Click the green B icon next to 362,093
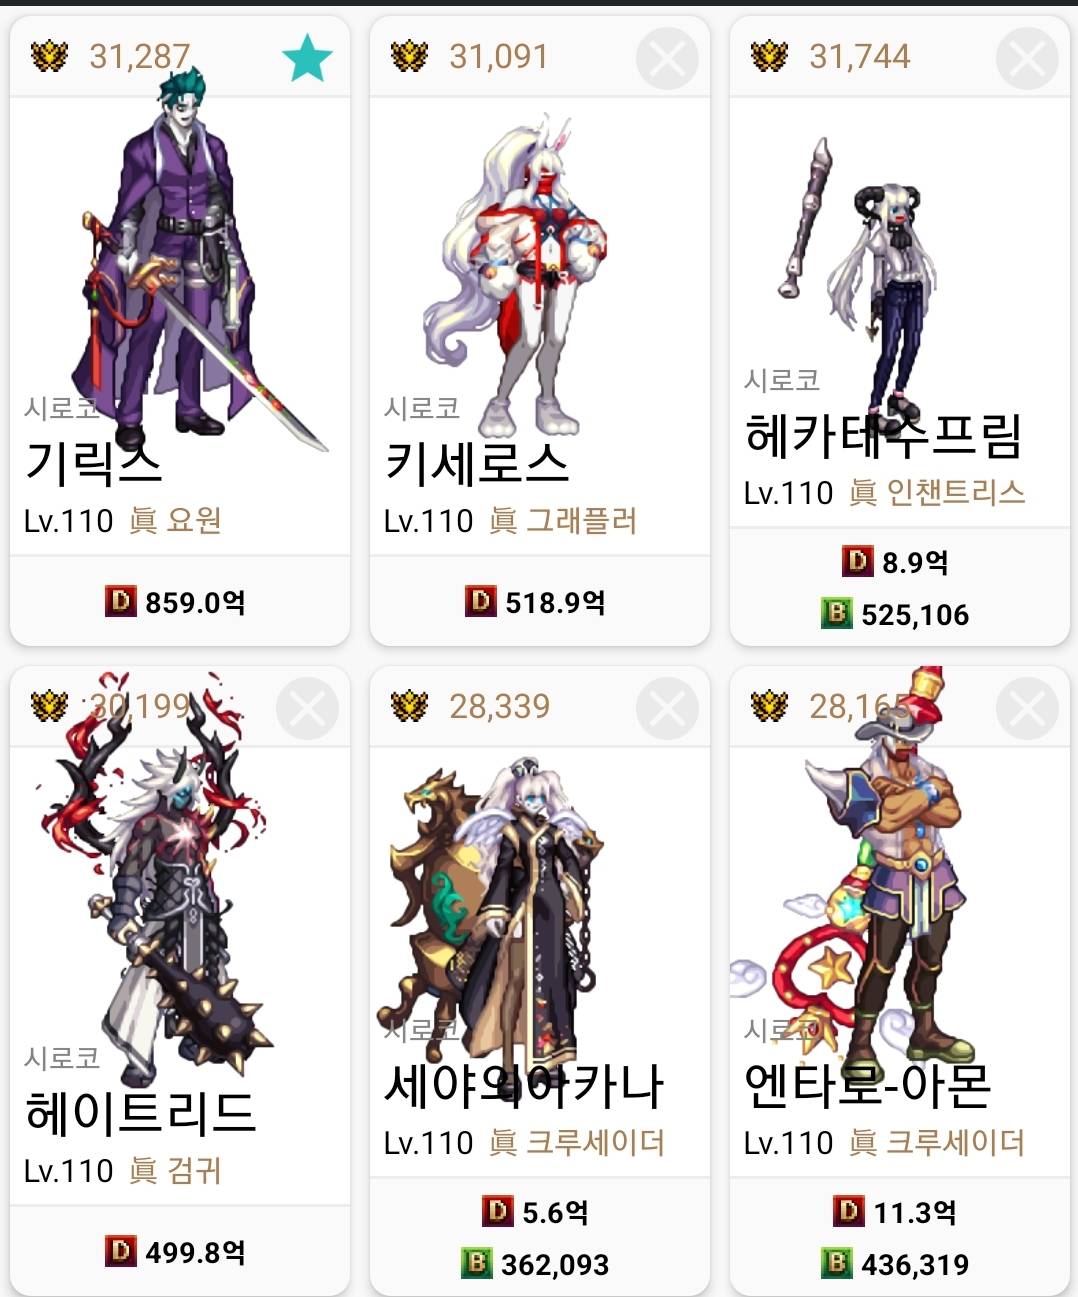 pos(476,1263)
